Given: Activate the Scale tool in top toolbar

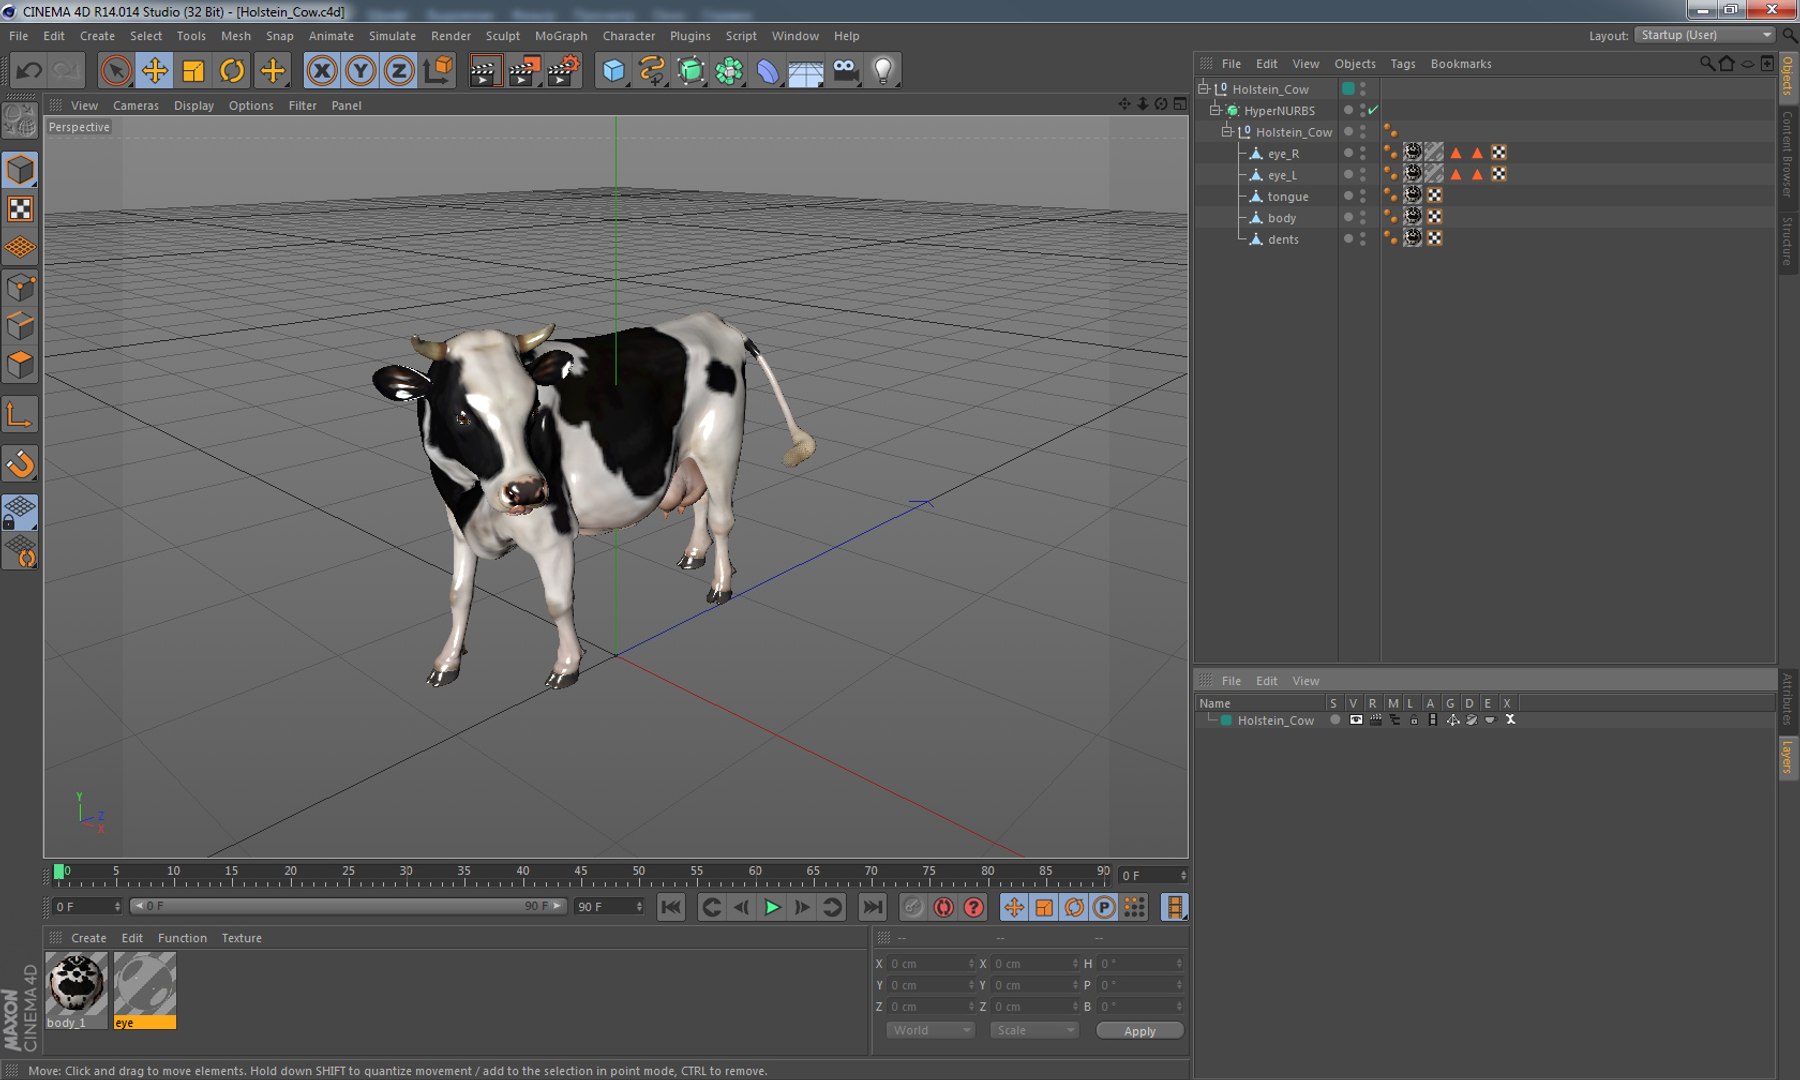Looking at the screenshot, I should click(x=193, y=71).
